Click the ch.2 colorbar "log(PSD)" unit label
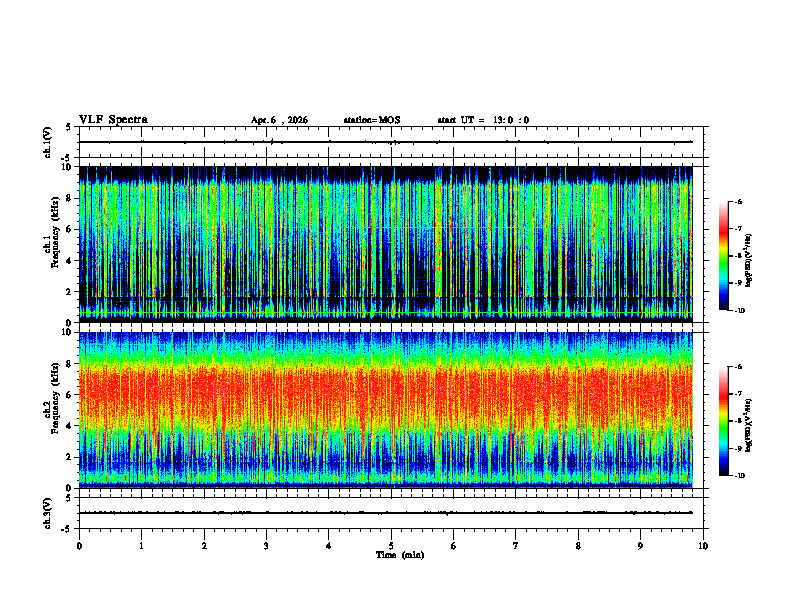The image size is (792, 612). 749,425
